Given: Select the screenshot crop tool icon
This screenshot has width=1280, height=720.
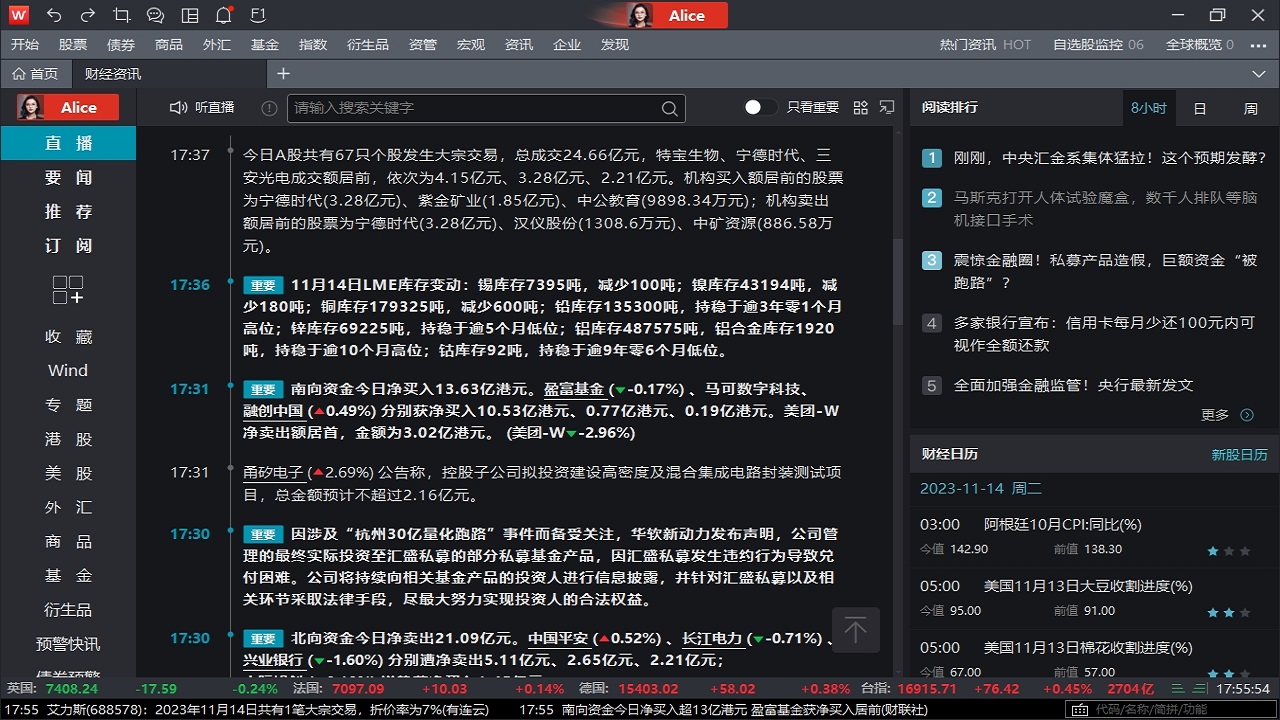Looking at the screenshot, I should point(122,15).
